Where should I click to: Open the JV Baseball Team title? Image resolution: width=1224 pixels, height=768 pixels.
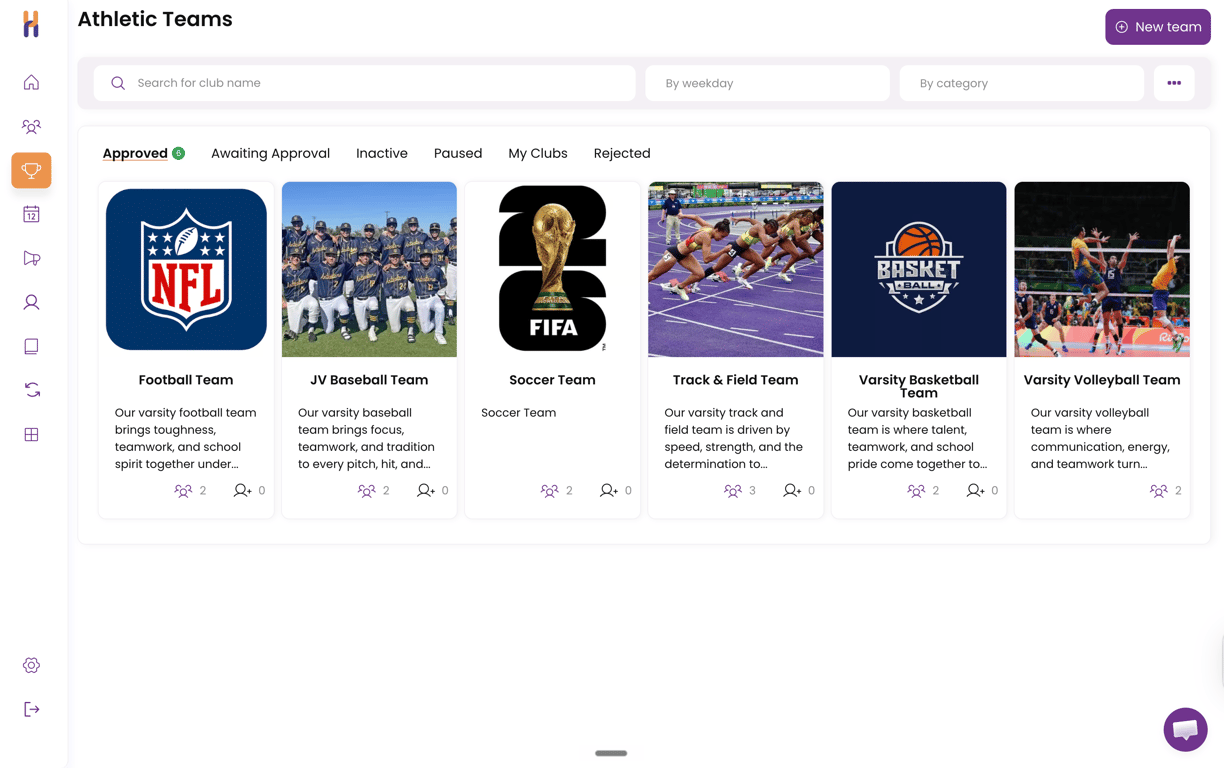pyautogui.click(x=369, y=380)
